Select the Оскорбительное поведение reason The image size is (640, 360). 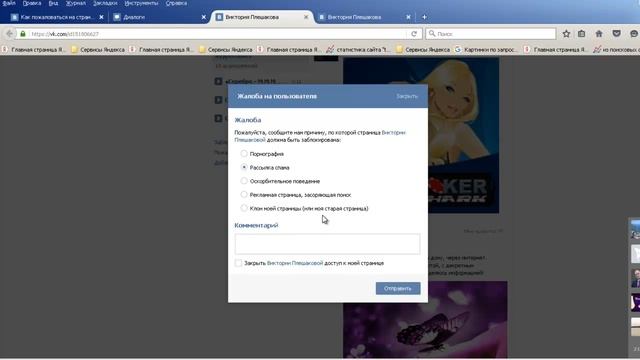point(244,181)
